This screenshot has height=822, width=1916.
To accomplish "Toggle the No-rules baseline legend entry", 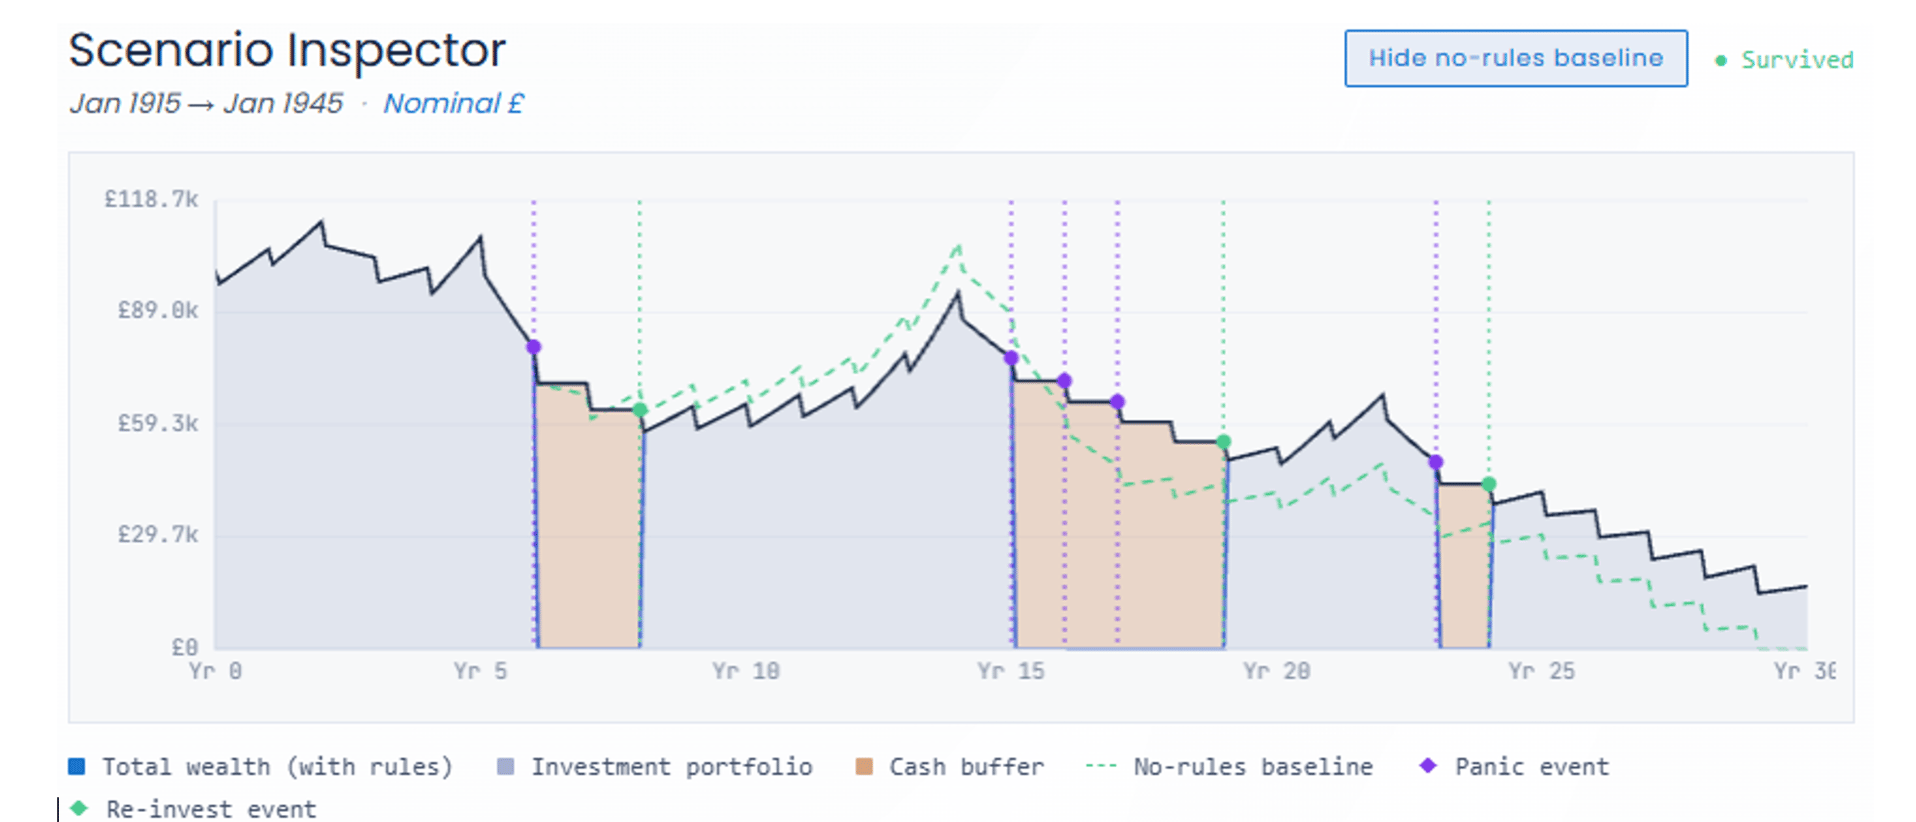I will pyautogui.click(x=1229, y=767).
